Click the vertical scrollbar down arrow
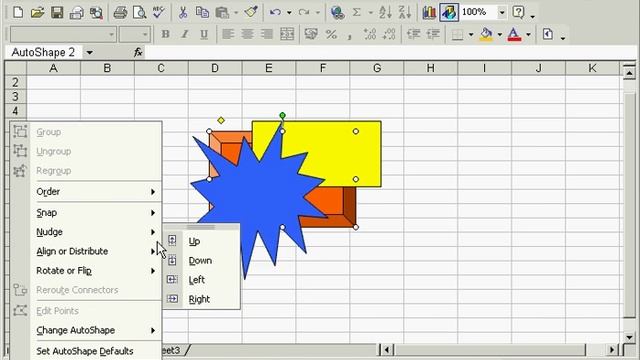640x360 pixels. click(x=629, y=337)
